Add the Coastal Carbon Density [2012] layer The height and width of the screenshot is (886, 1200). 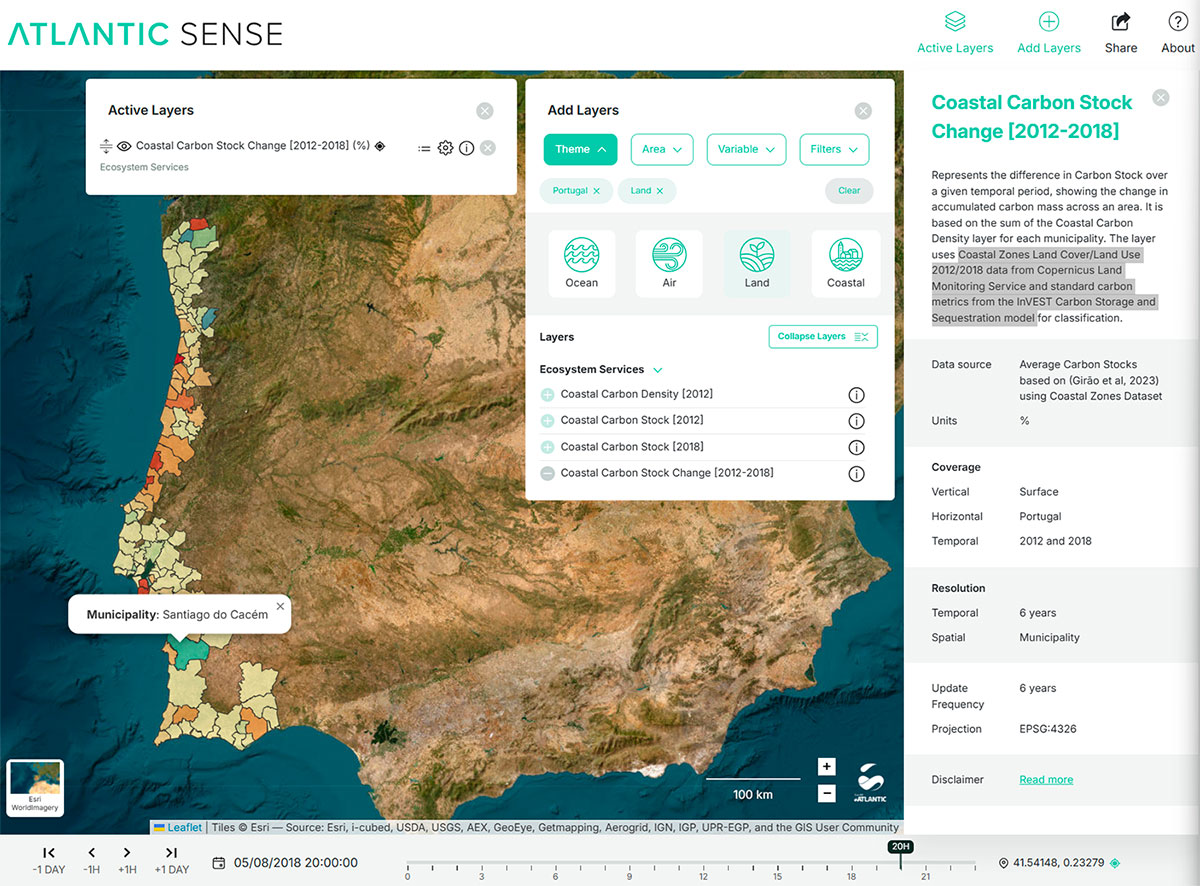coord(547,395)
